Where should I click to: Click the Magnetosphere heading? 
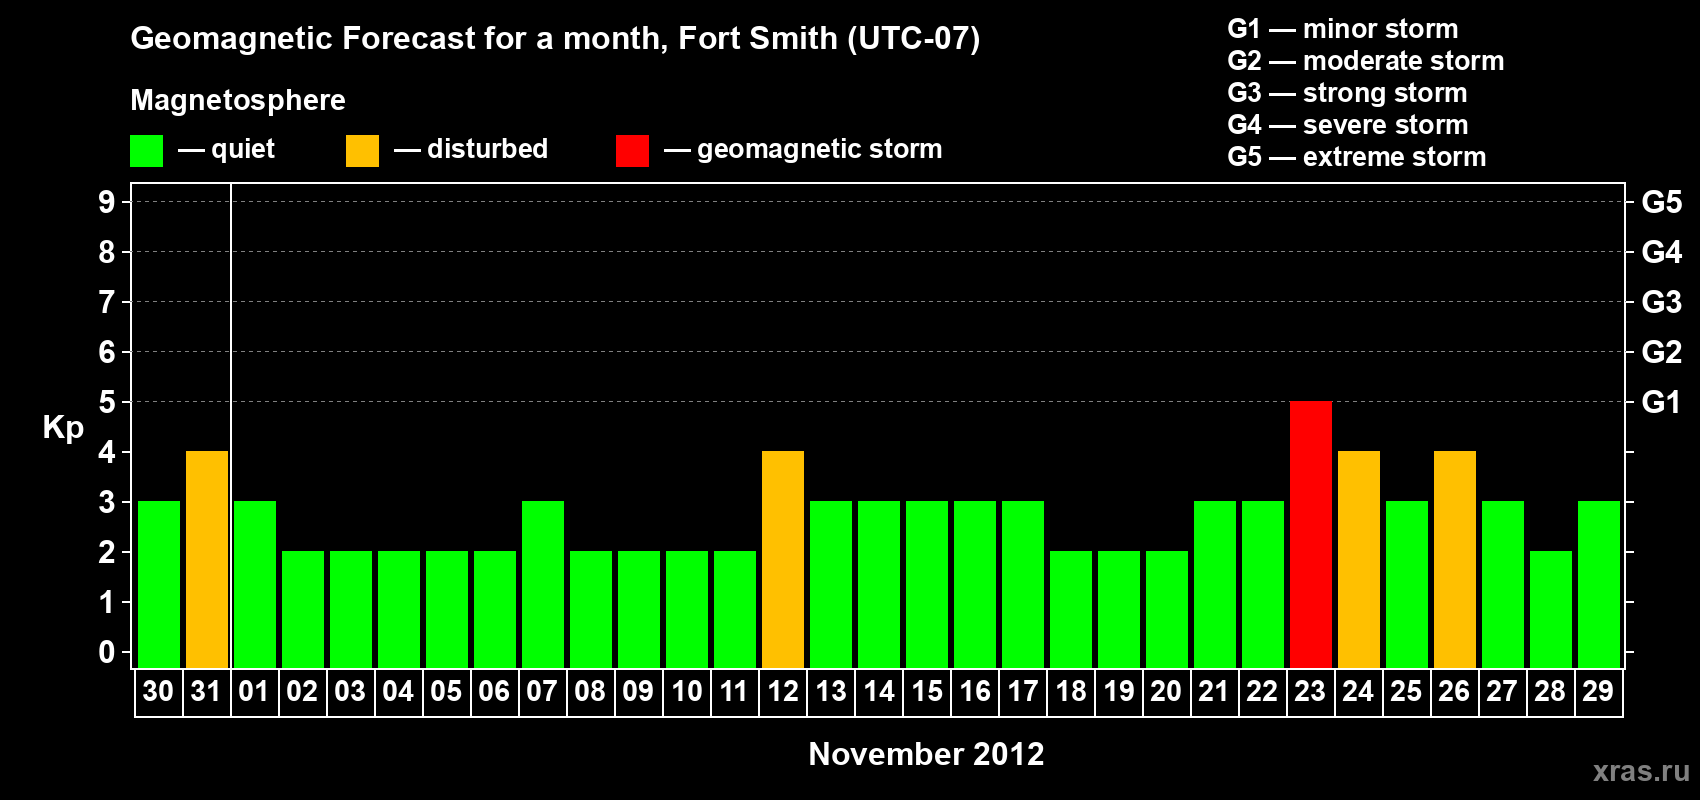238,101
